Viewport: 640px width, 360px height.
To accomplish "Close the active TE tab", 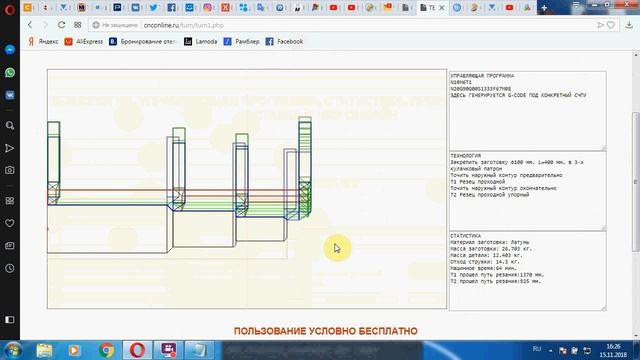I will 442,8.
